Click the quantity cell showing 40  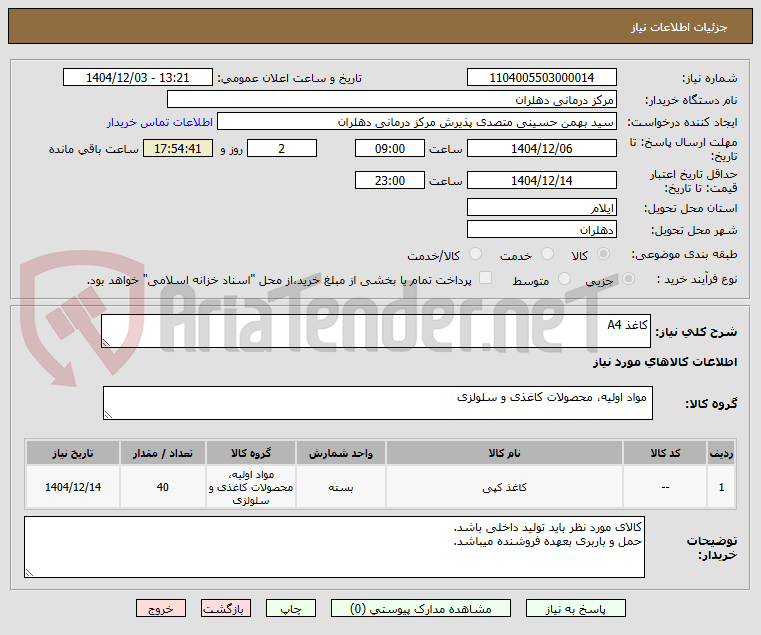(x=163, y=487)
